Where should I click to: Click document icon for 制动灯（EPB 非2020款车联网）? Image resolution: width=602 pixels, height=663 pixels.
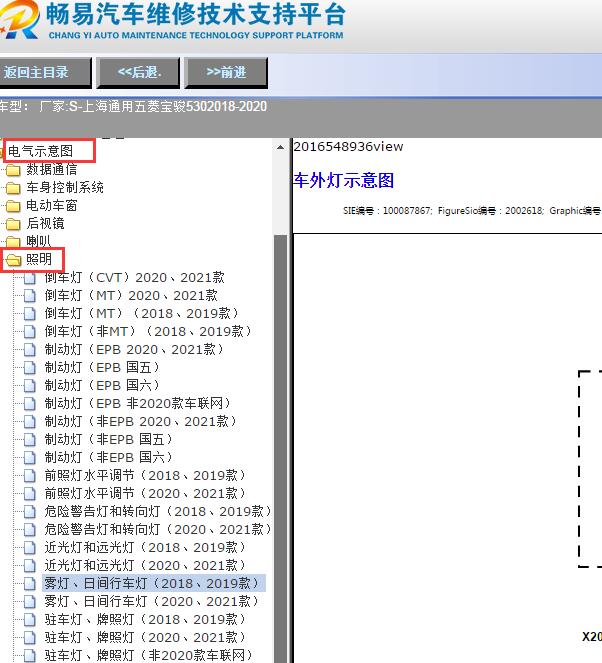(x=30, y=404)
